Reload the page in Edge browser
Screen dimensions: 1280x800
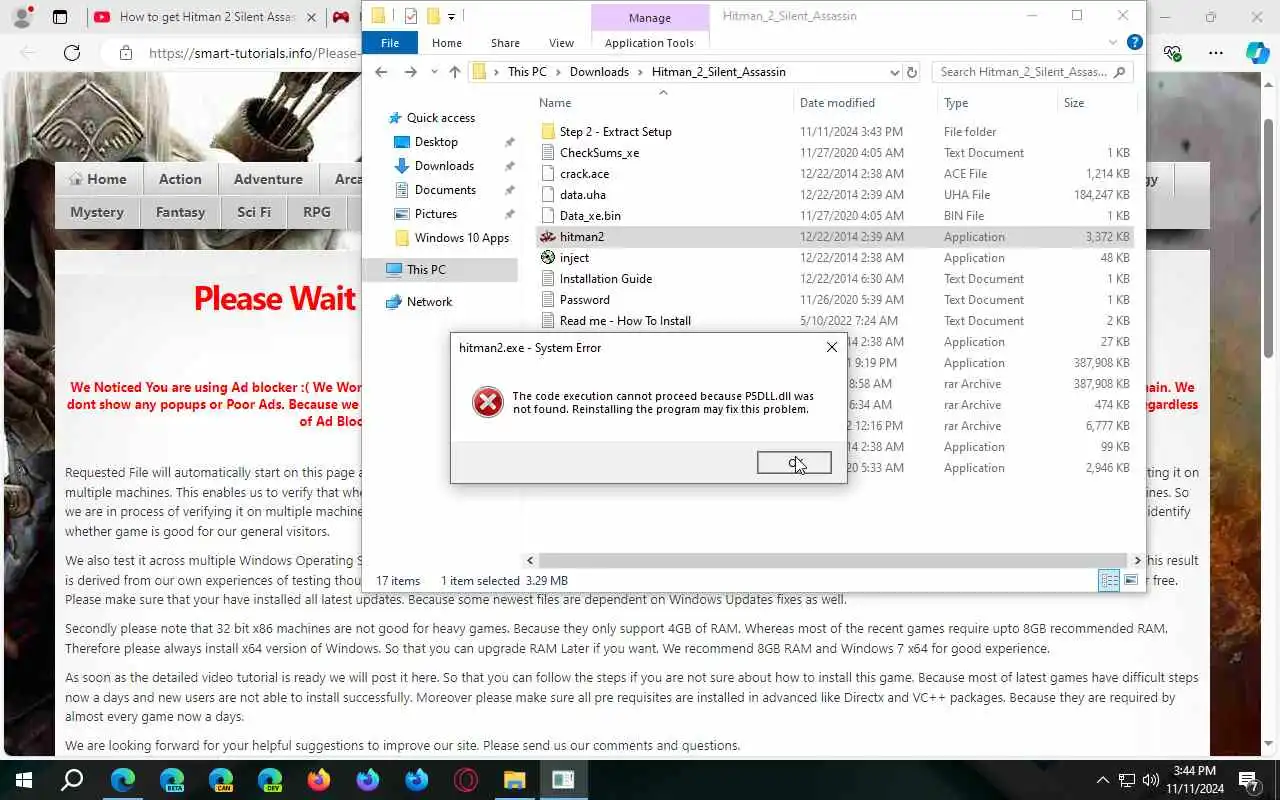(x=72, y=53)
